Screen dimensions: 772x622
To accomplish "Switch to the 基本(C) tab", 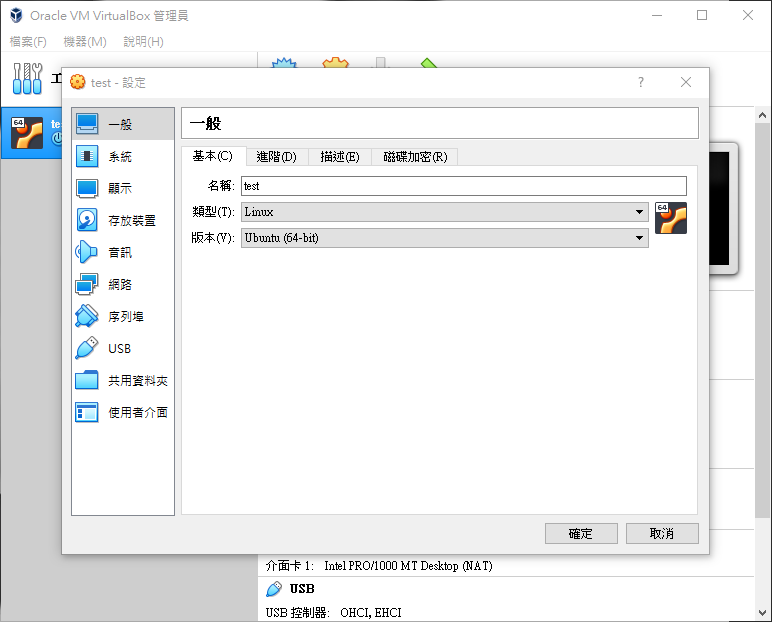I will 213,156.
